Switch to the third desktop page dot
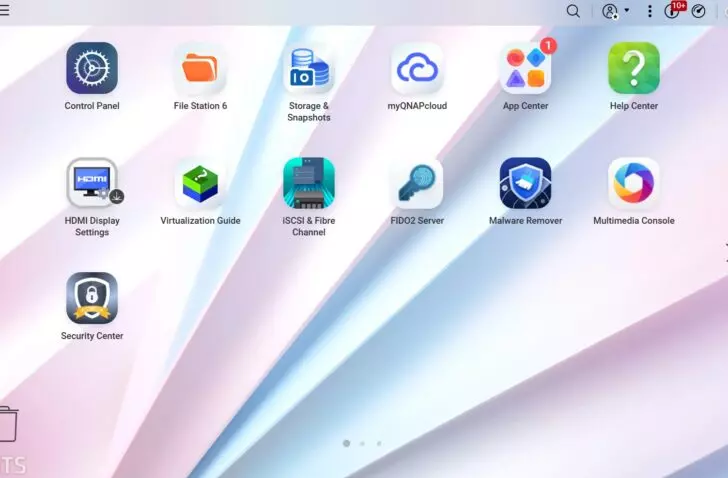 pos(379,444)
